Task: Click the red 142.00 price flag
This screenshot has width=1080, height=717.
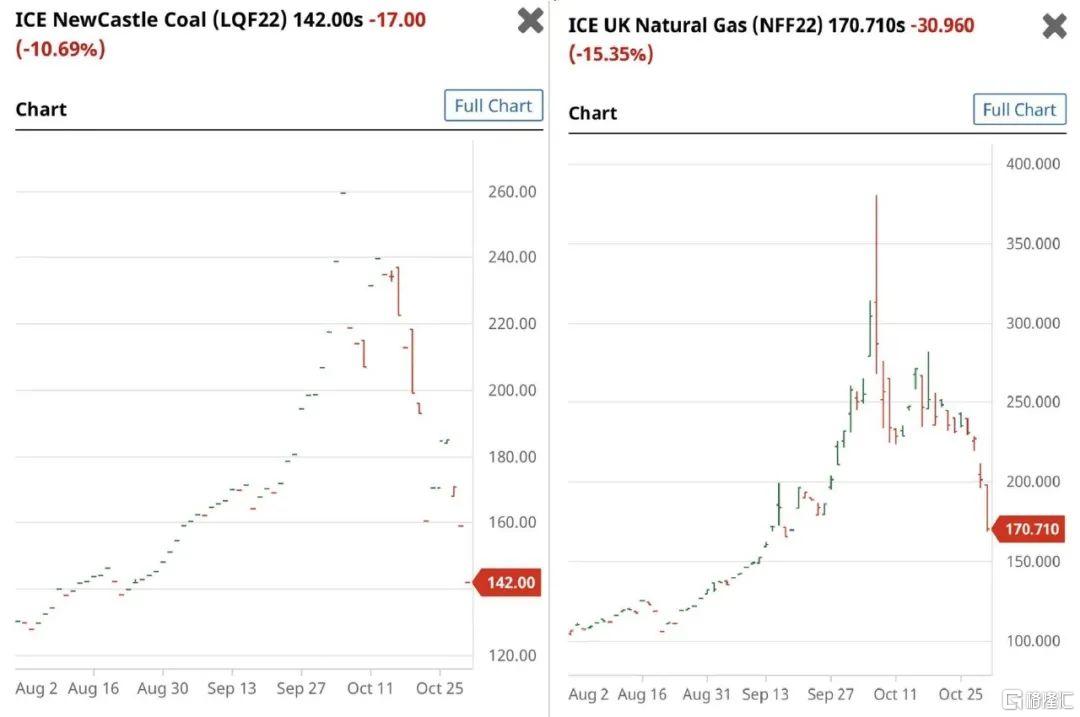Action: coord(510,582)
